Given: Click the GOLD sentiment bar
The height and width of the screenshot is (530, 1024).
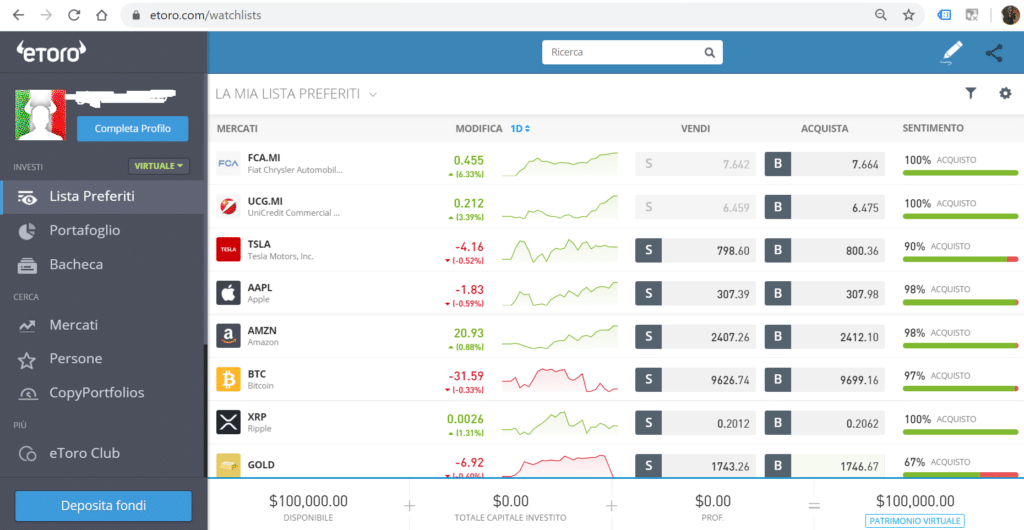Looking at the screenshot, I should point(961,475).
